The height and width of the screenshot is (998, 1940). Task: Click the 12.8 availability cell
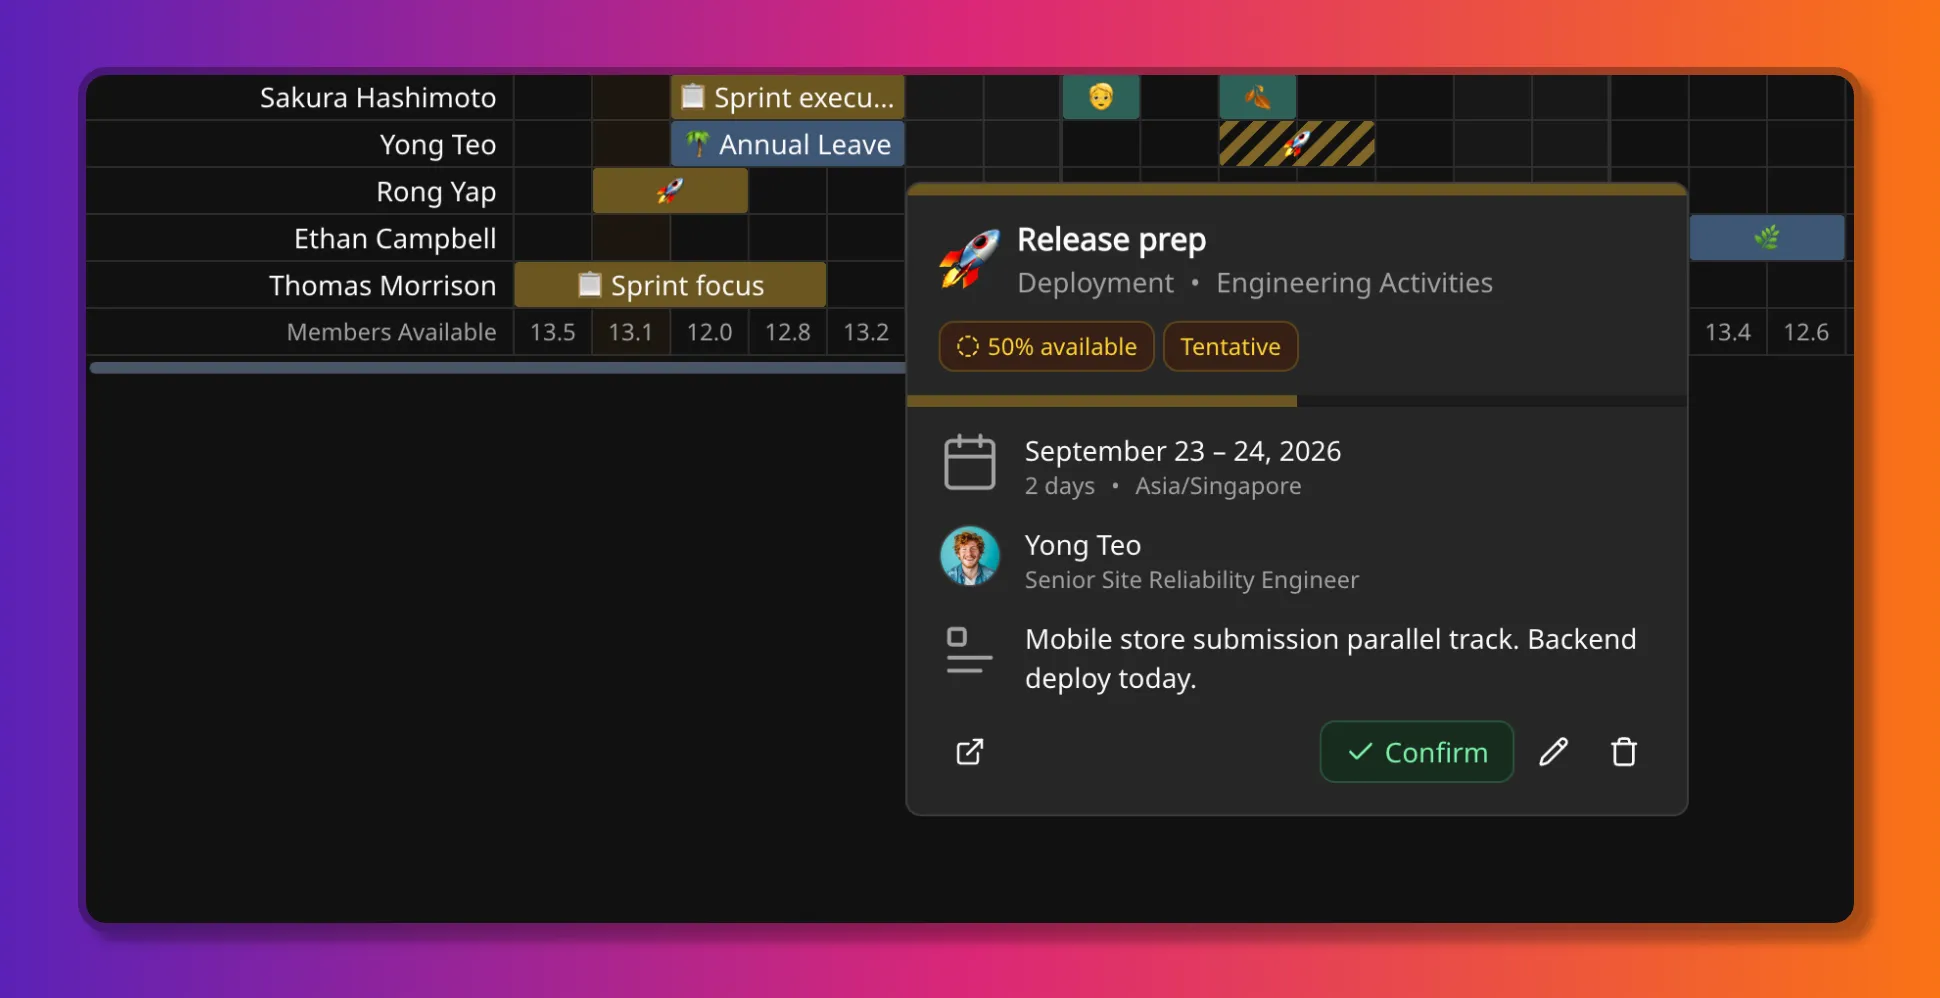pos(788,332)
